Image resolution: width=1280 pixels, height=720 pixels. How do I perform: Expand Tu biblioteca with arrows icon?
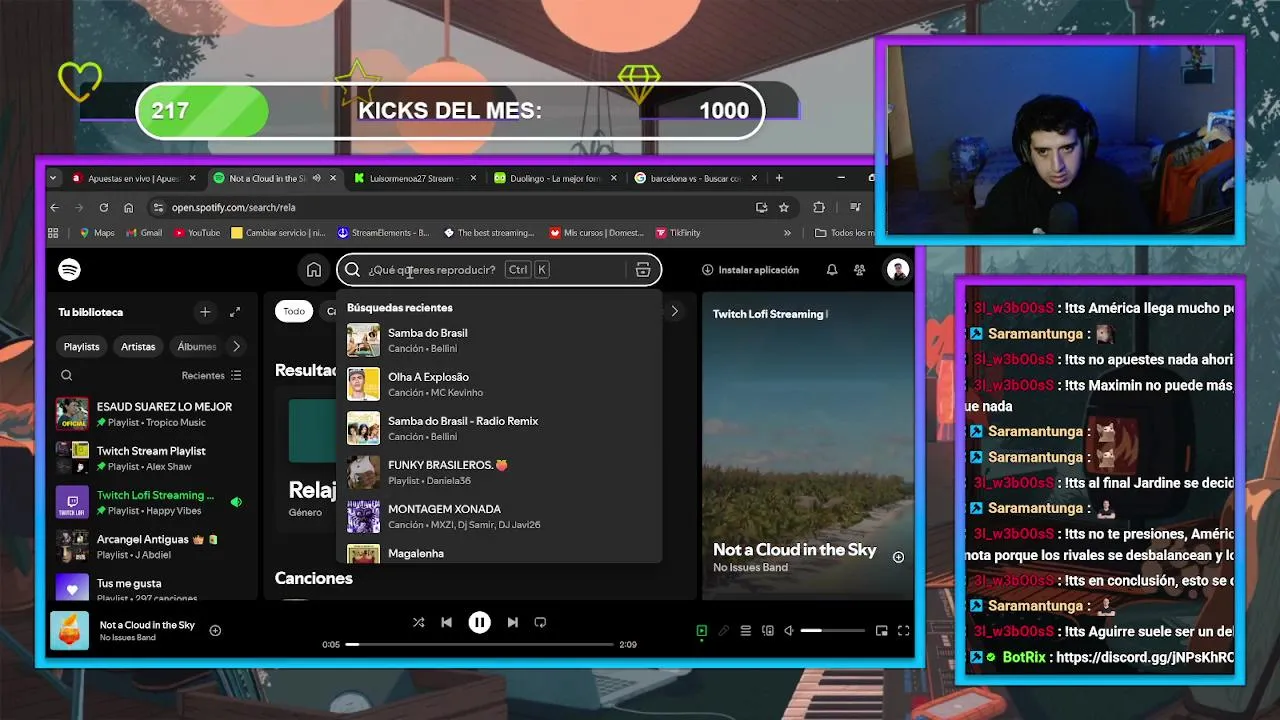[235, 312]
